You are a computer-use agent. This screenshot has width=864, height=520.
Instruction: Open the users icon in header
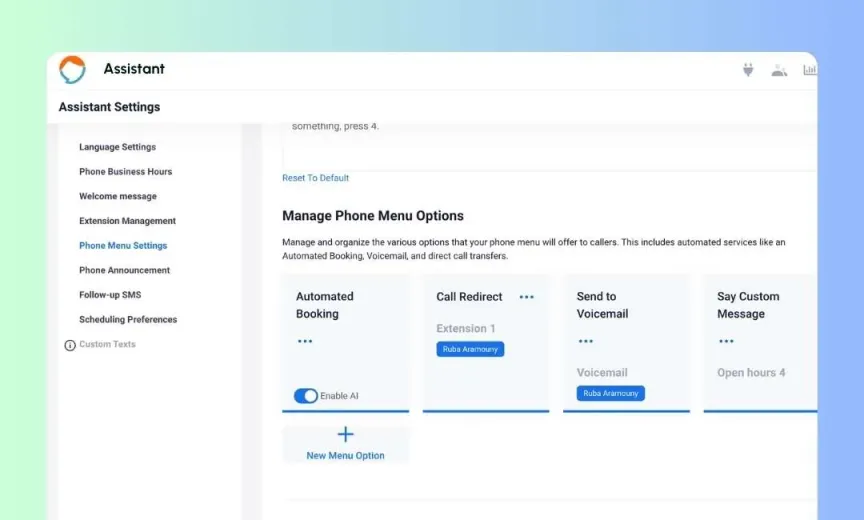[x=779, y=70]
